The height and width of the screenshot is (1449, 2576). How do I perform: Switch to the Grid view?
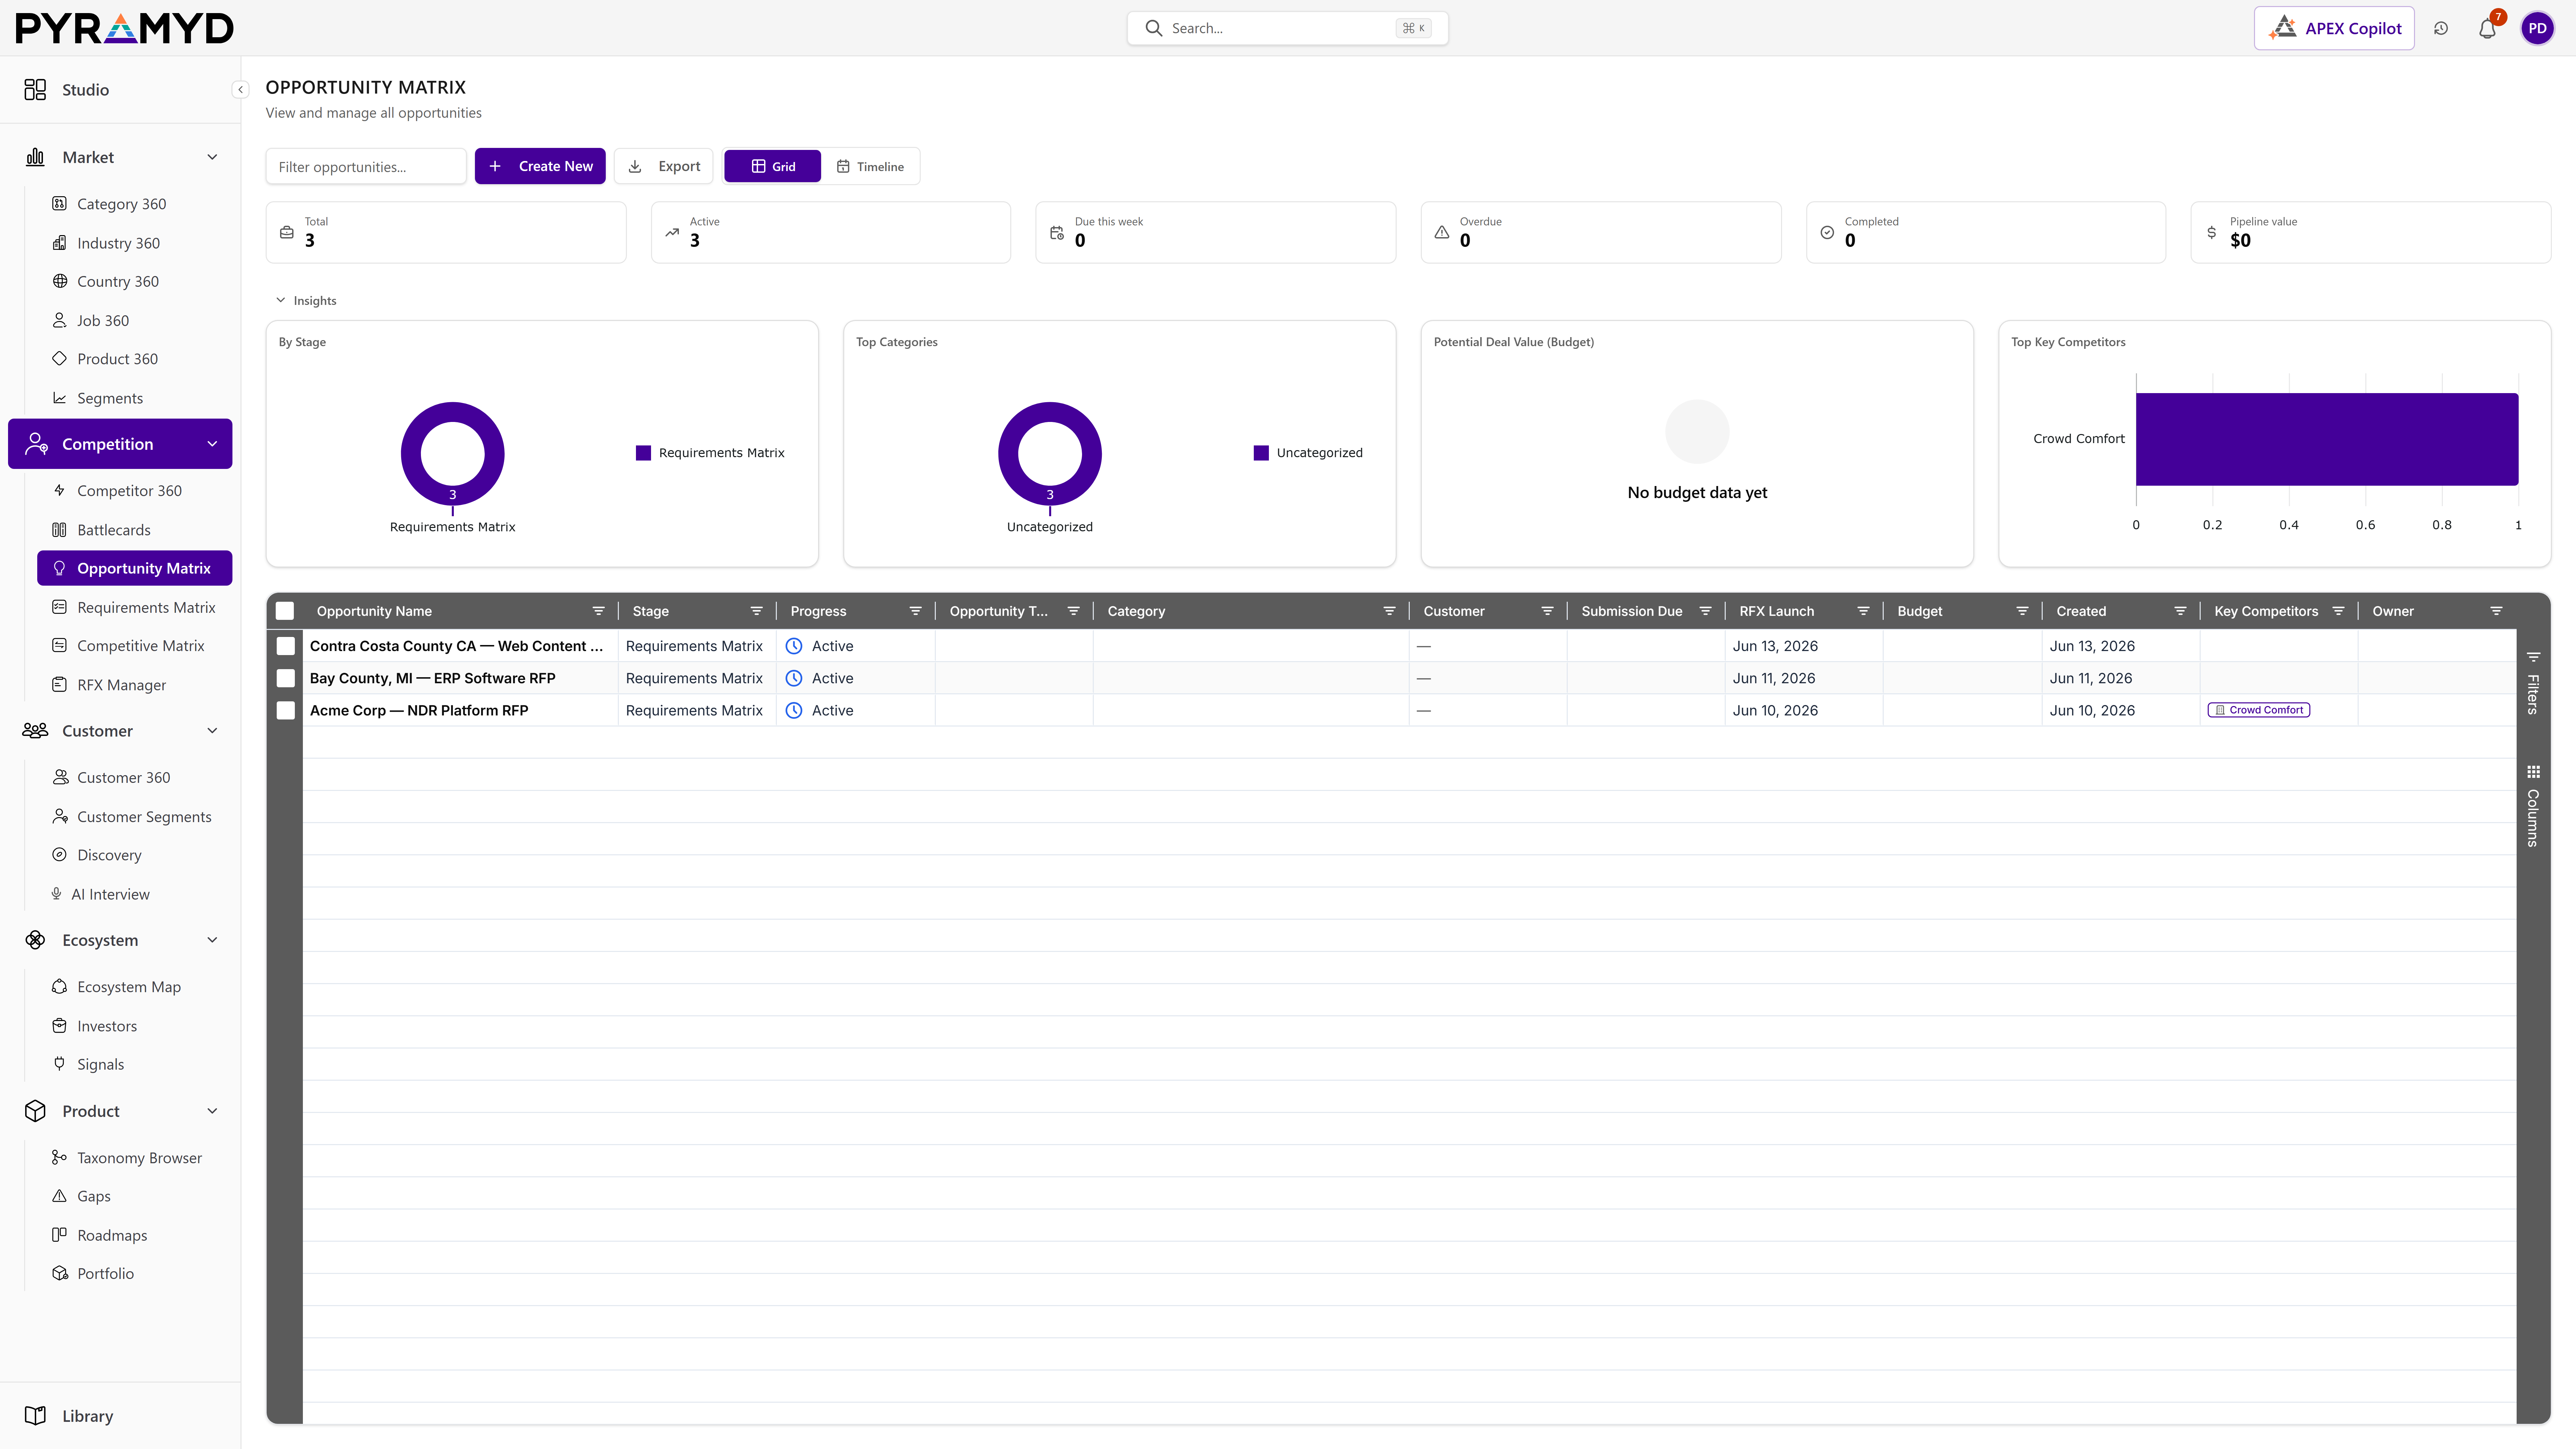coord(772,166)
